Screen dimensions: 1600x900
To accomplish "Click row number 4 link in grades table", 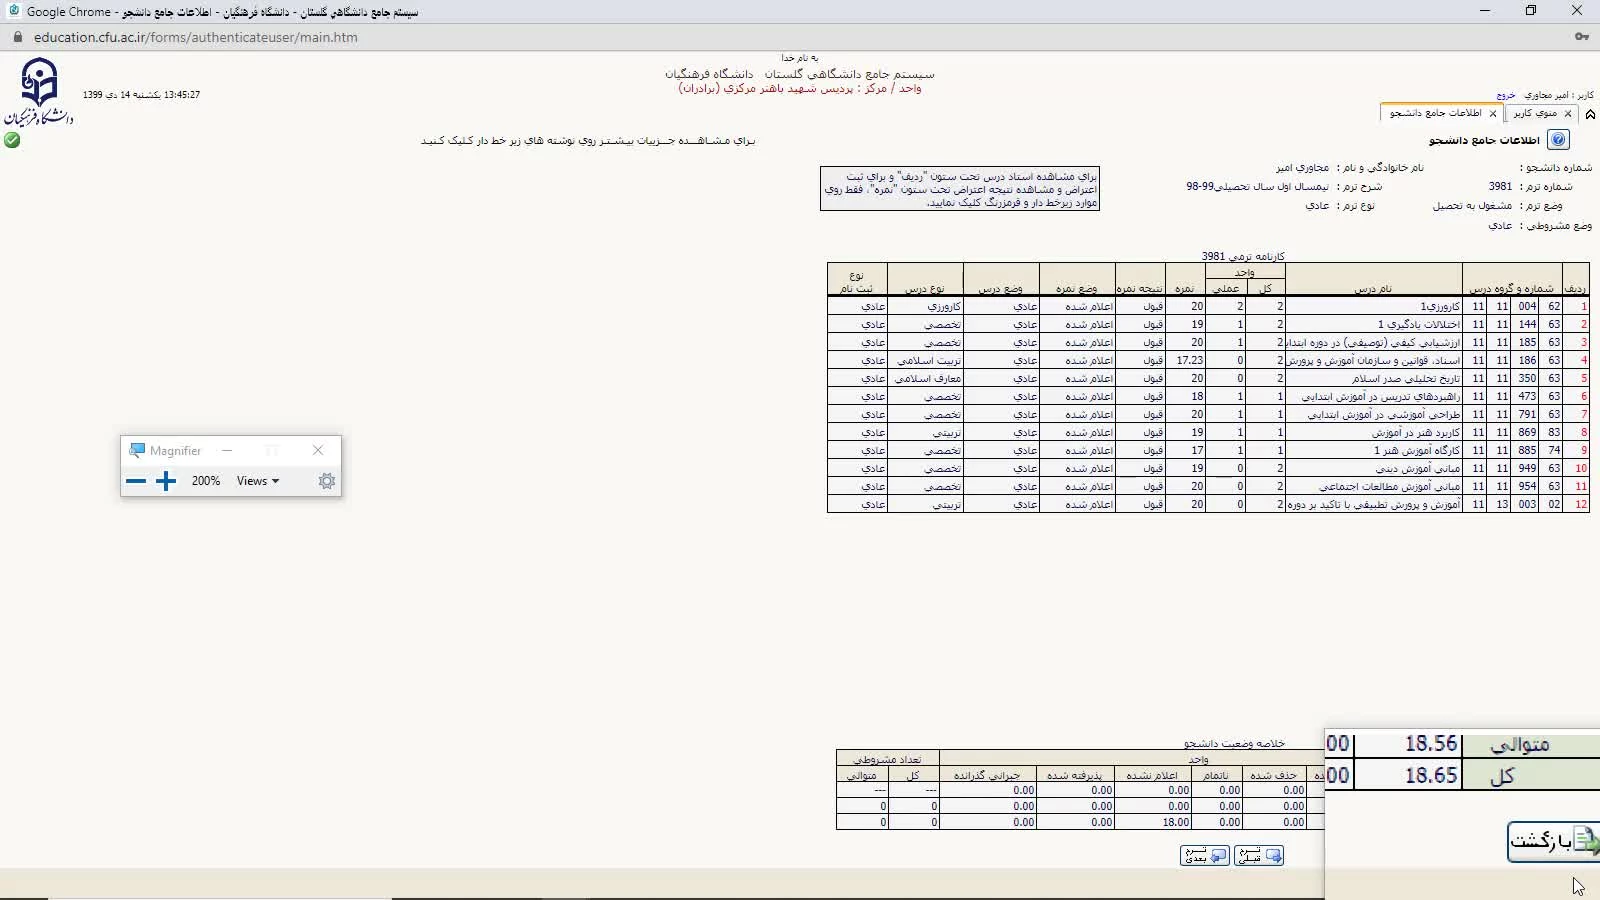I will click(1584, 360).
